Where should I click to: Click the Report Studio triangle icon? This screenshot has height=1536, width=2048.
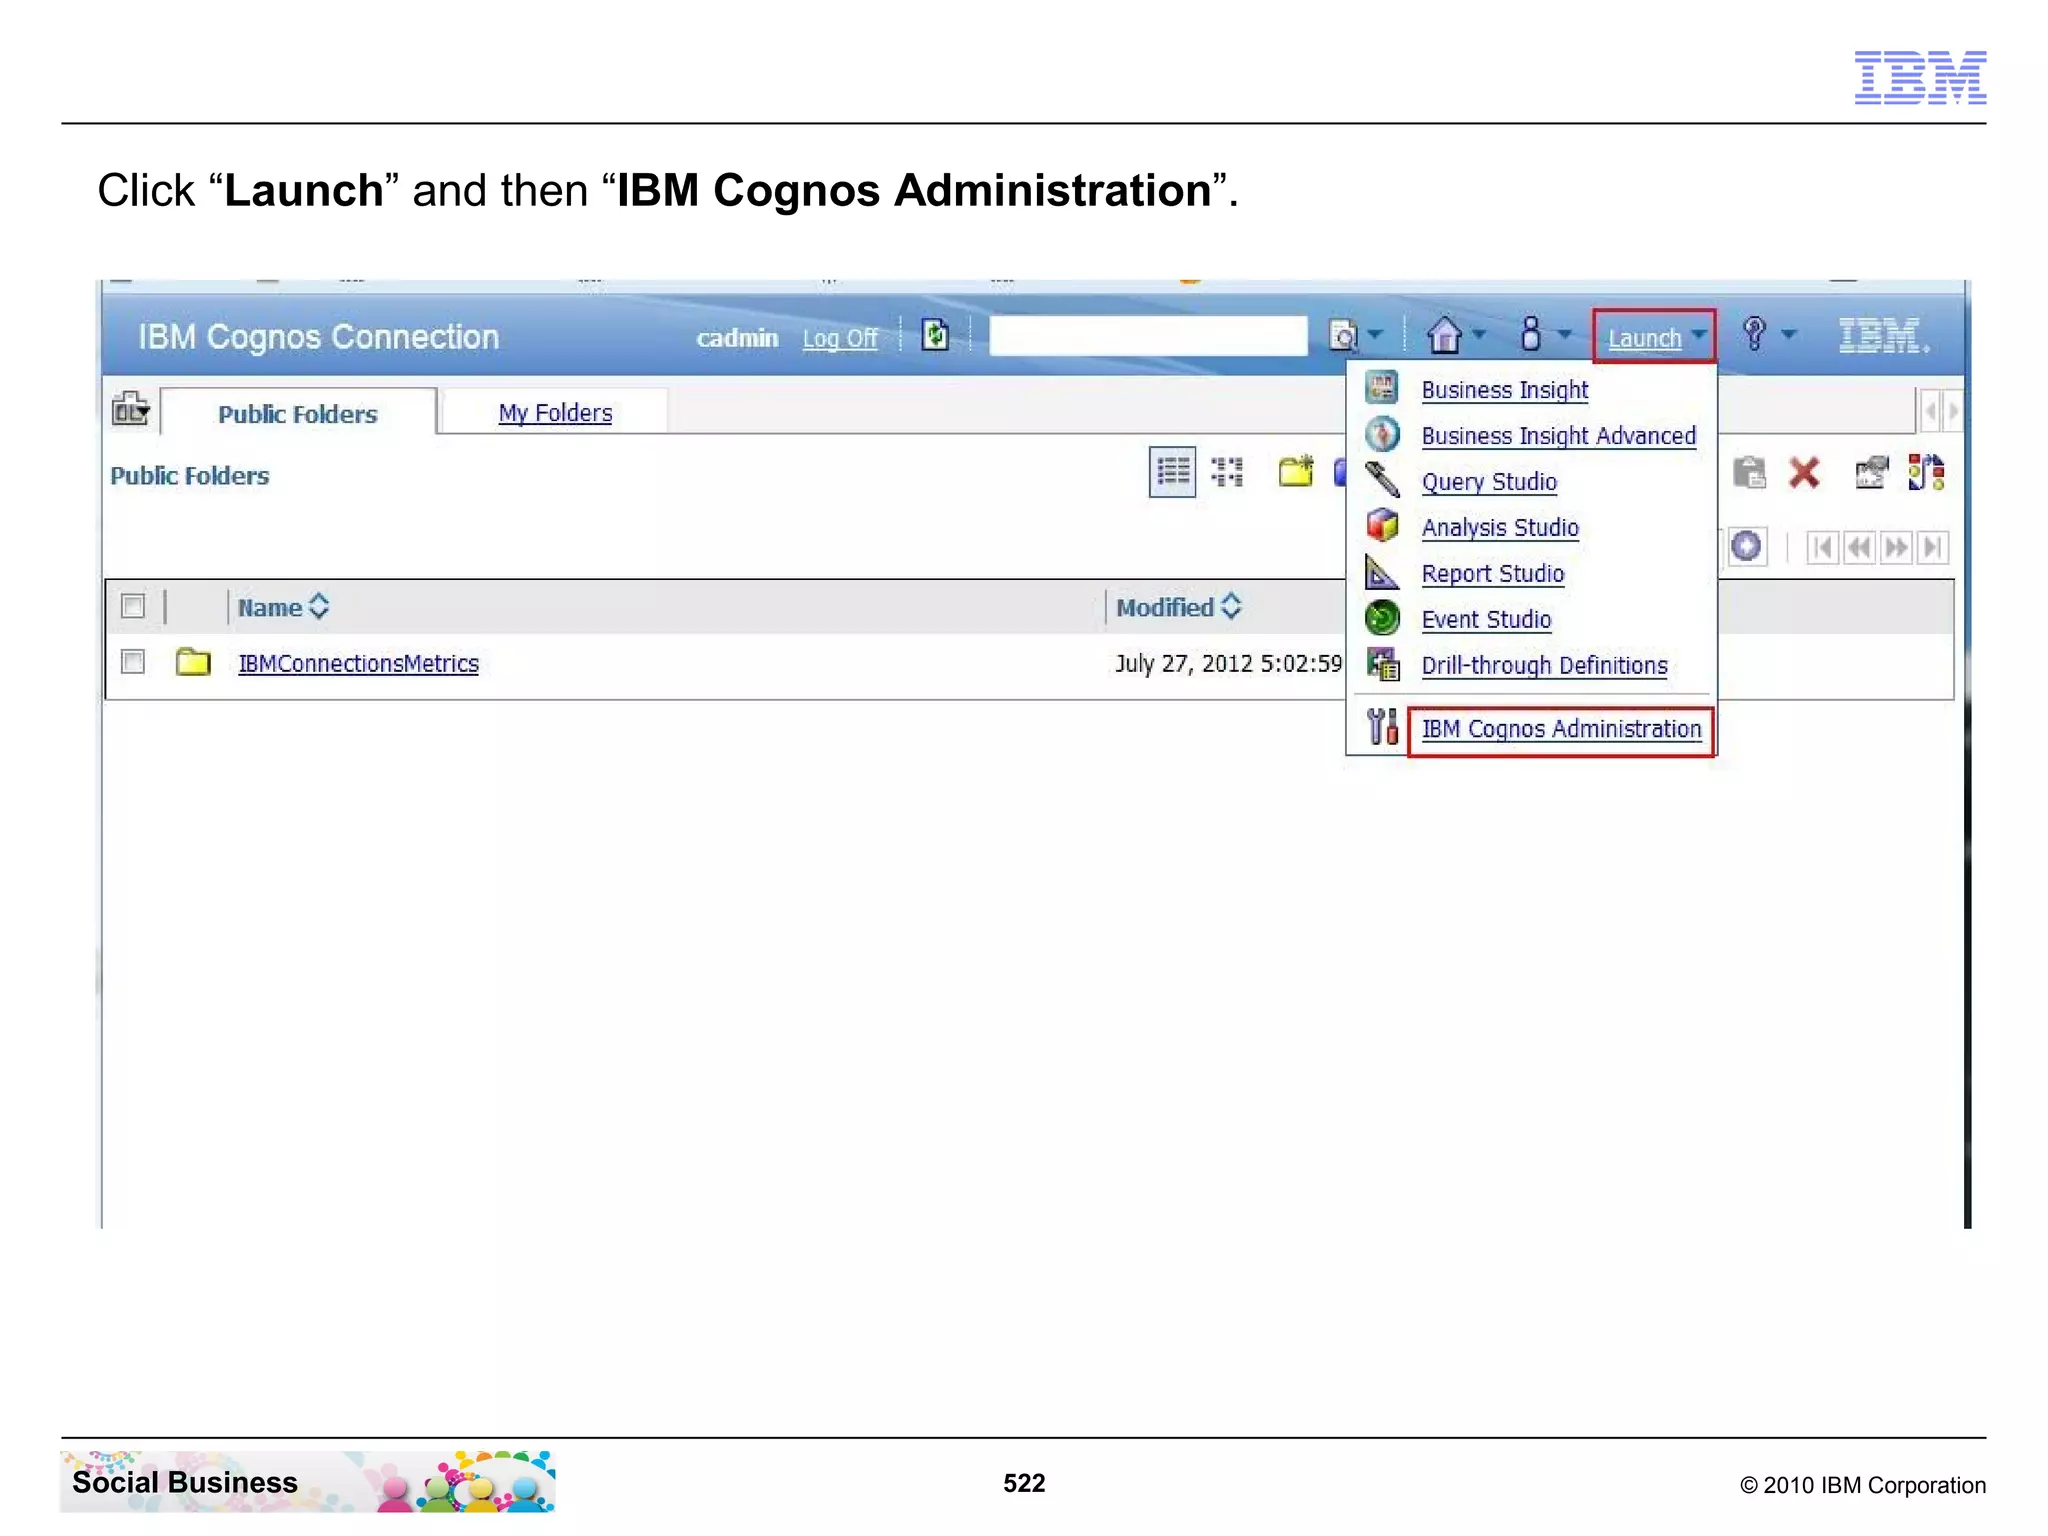pyautogui.click(x=1382, y=571)
